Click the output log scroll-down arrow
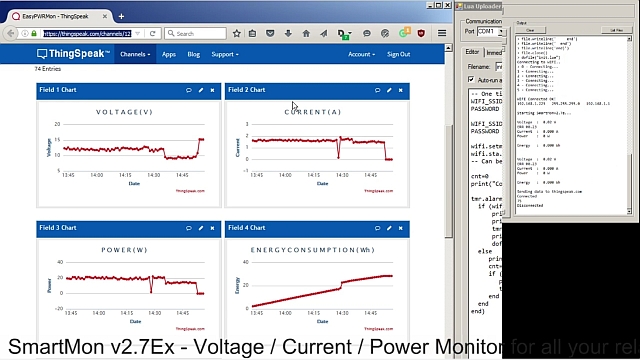 click(629, 211)
